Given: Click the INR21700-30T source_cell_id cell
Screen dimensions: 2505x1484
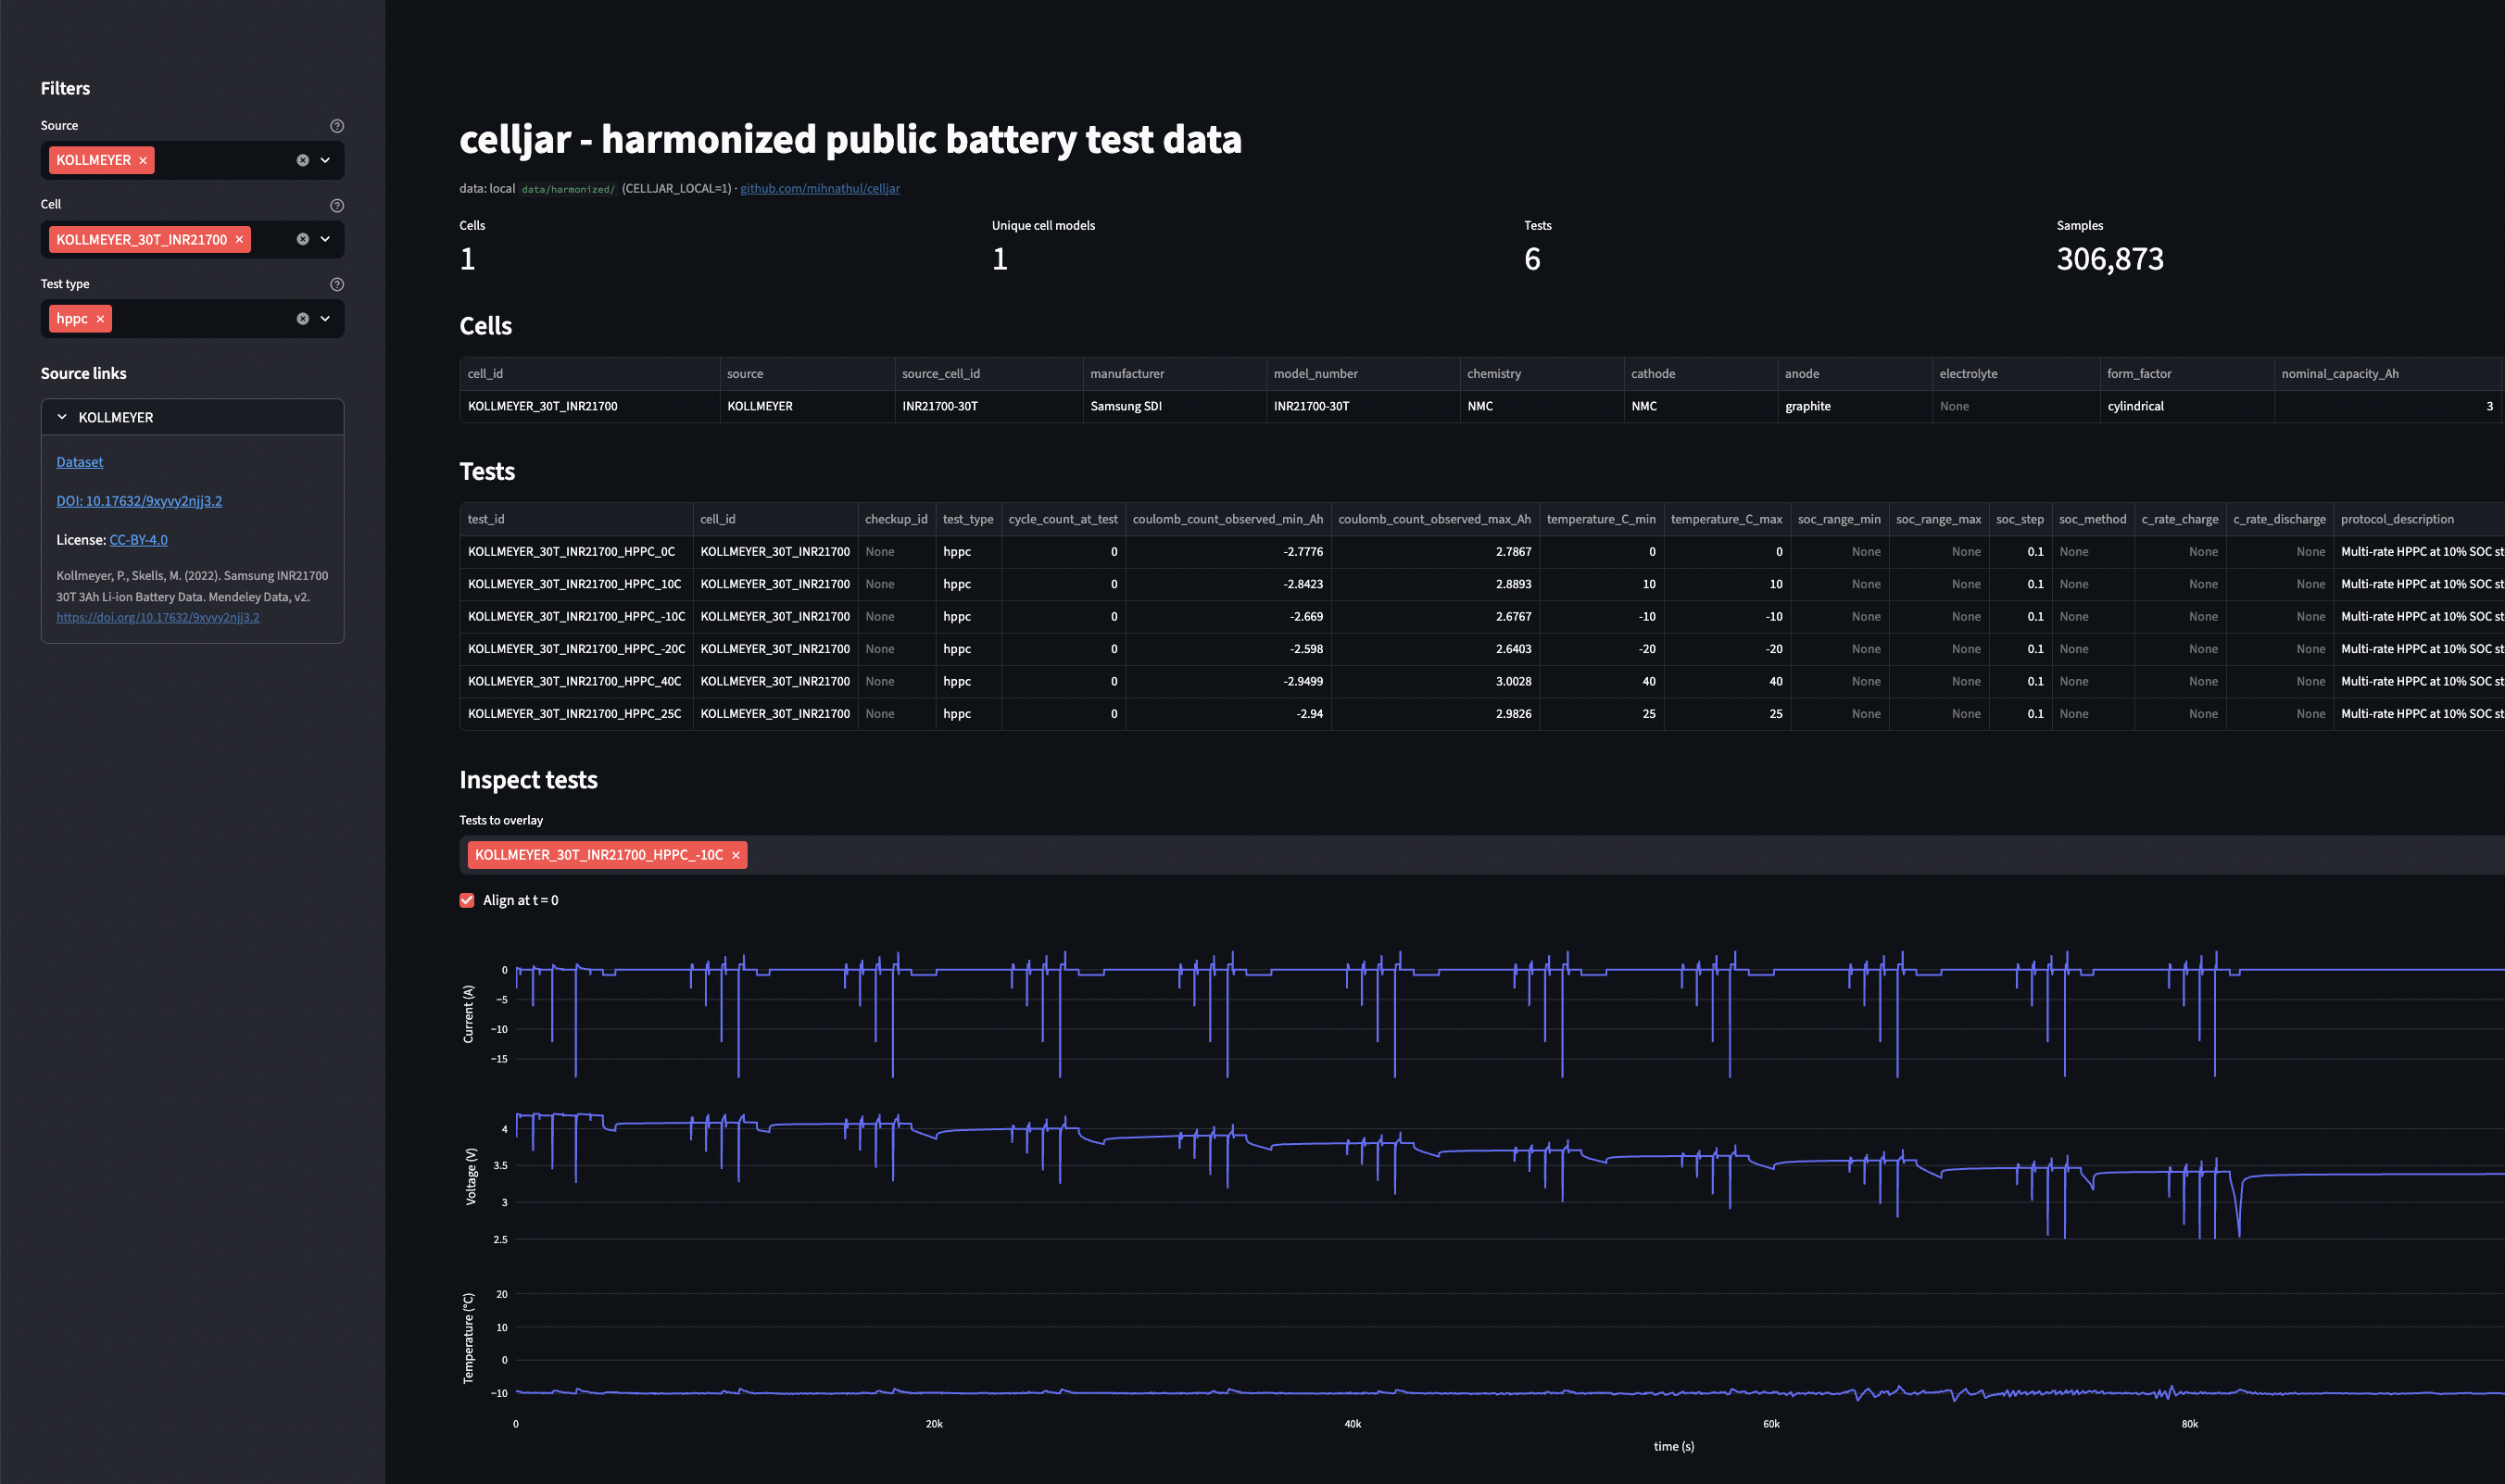Looking at the screenshot, I should click(x=988, y=406).
